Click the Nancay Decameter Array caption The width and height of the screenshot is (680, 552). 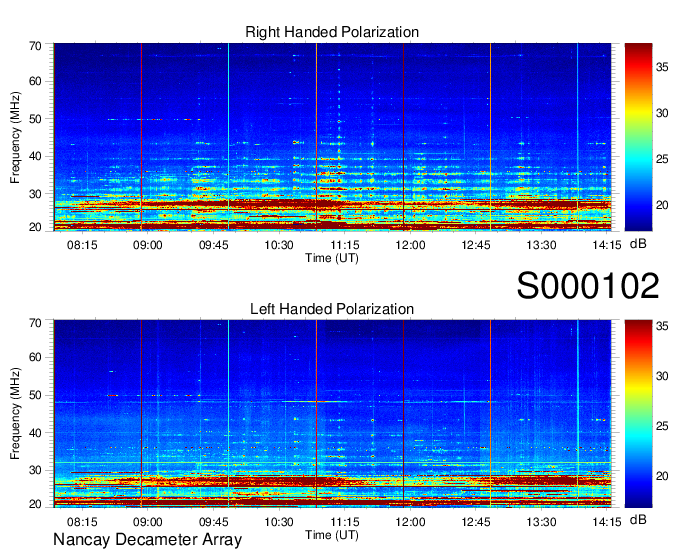pos(147,539)
